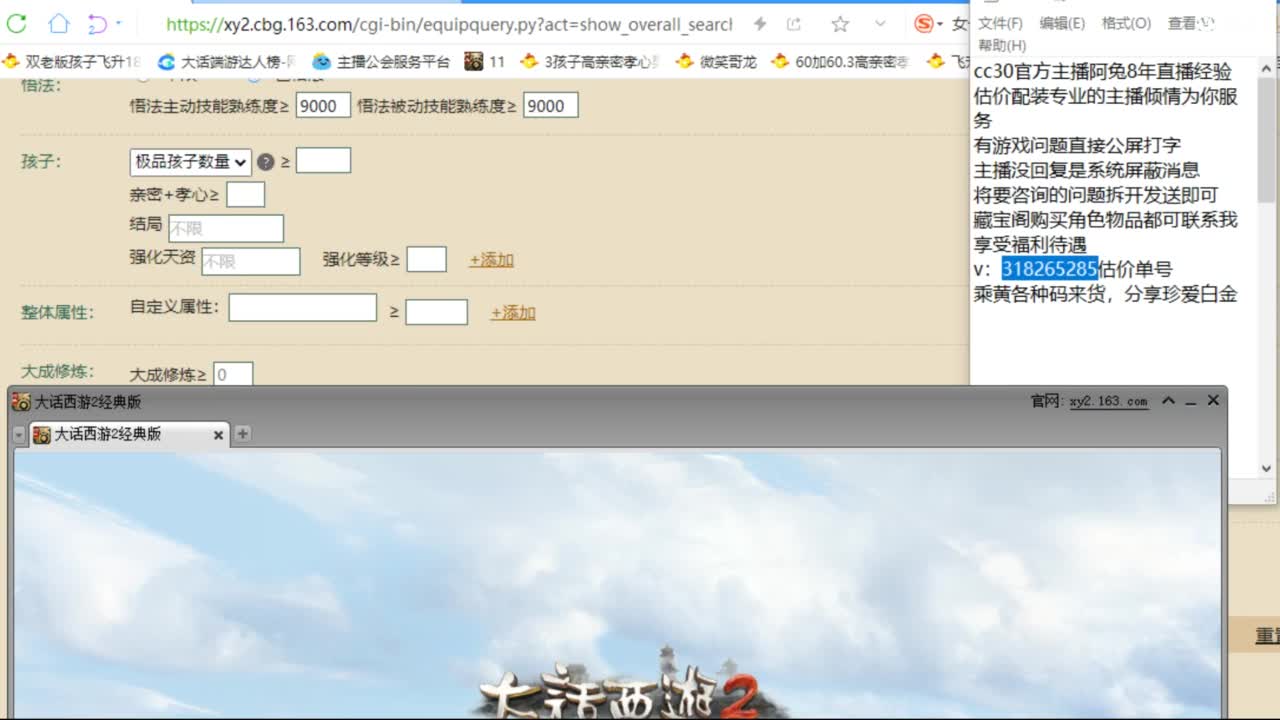Click the share icon in address bar
This screenshot has height=720, width=1280.
coord(794,24)
